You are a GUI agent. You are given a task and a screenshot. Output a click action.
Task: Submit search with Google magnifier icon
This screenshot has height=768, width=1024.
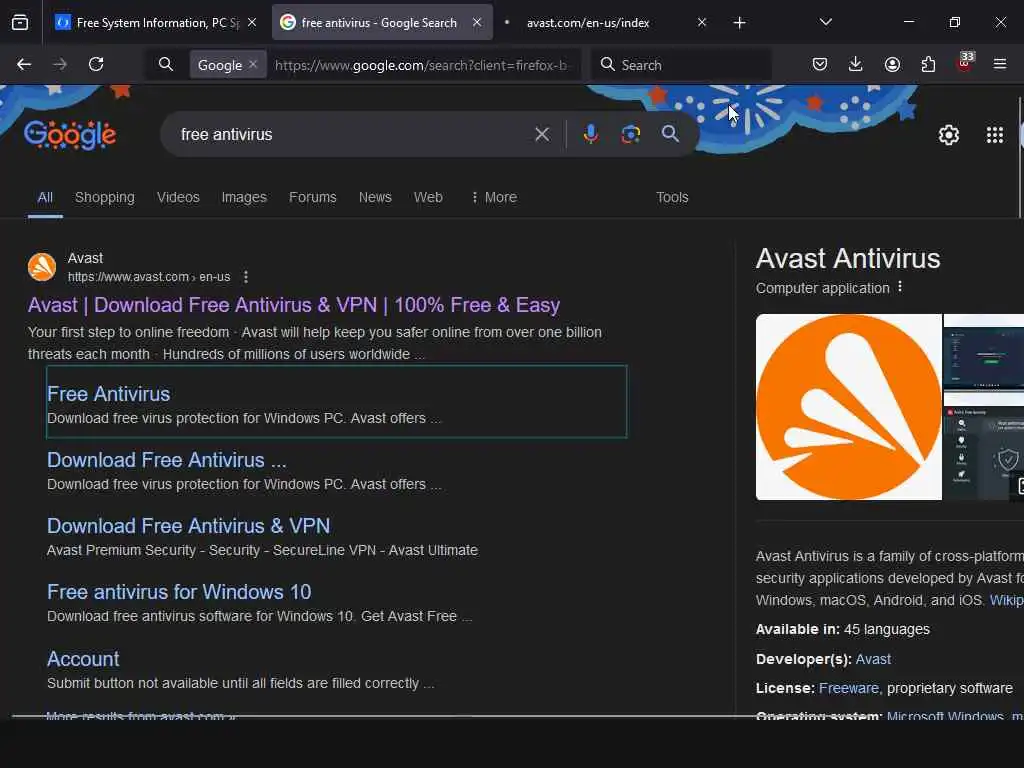[x=670, y=134]
